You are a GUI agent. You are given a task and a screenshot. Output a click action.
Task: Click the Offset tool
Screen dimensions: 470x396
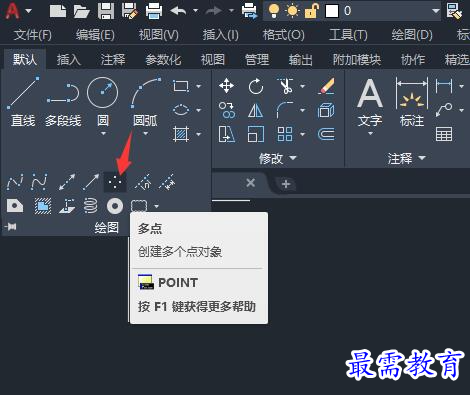326,134
